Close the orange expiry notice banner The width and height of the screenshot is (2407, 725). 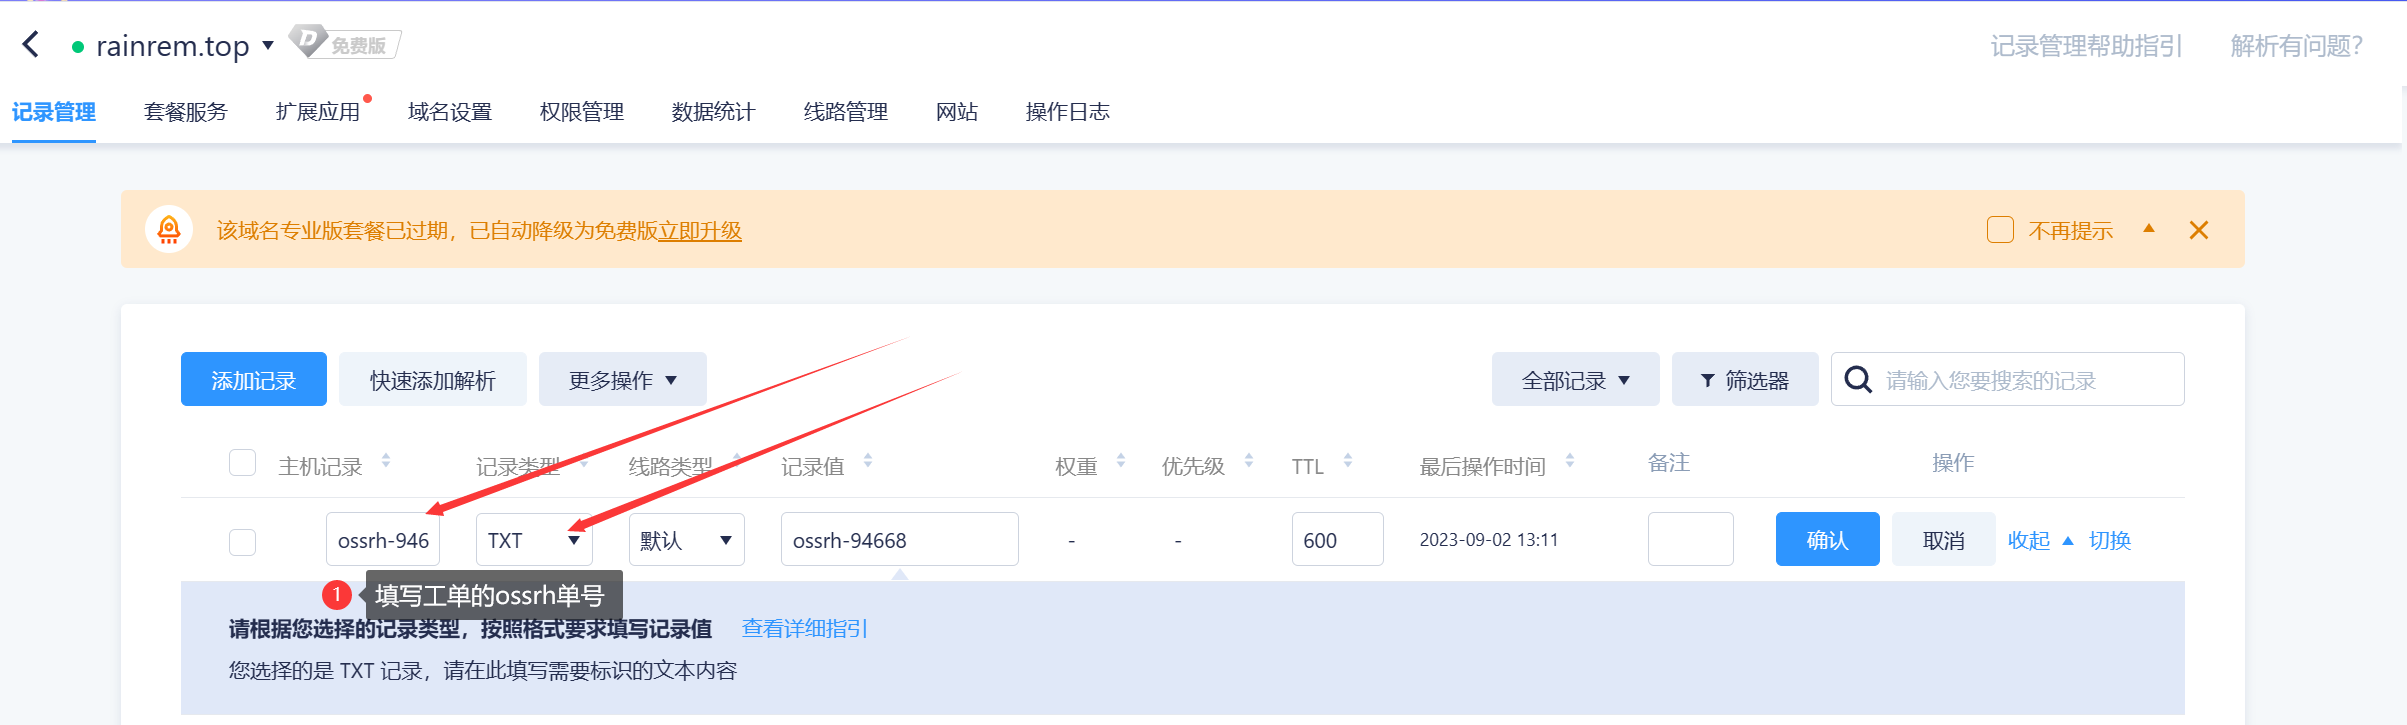tap(2198, 231)
